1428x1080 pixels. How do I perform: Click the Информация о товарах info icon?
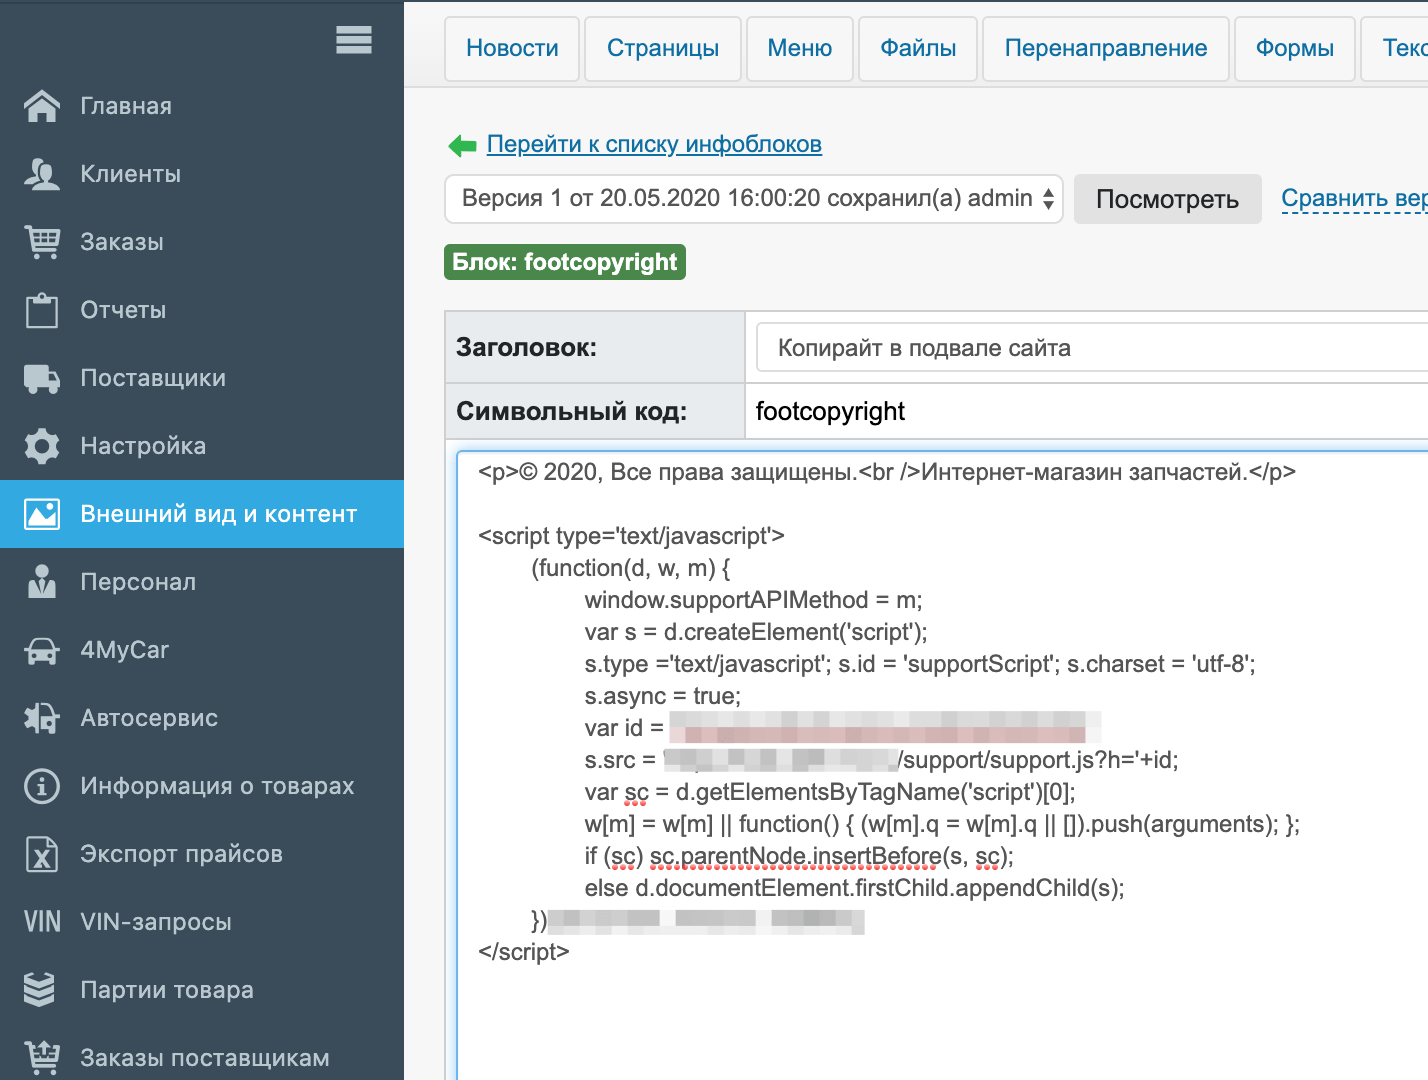click(42, 786)
